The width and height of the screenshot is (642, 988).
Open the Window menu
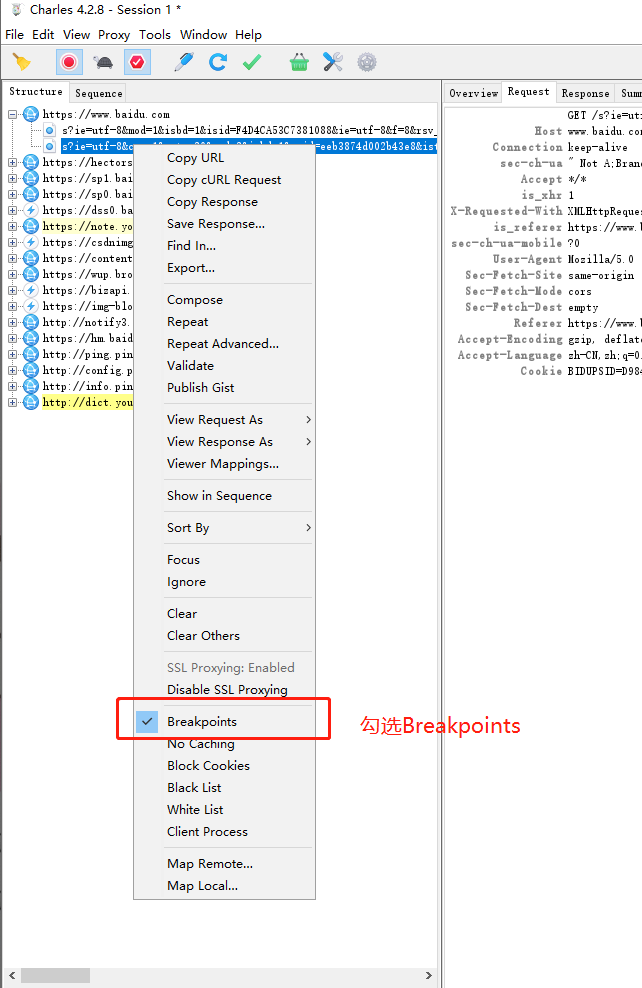(203, 35)
